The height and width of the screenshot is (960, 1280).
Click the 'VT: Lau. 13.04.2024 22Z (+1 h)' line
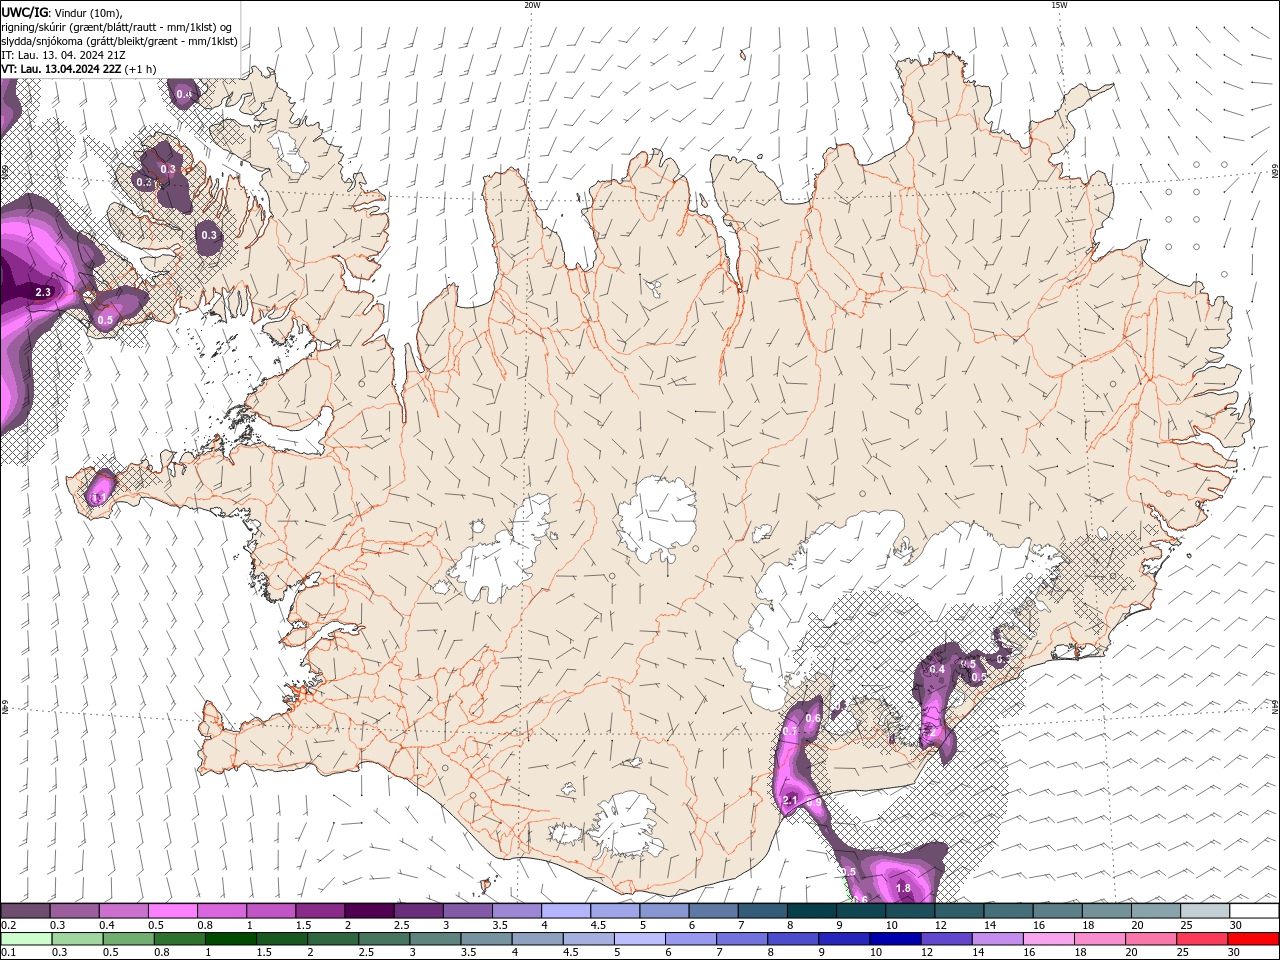pyautogui.click(x=79, y=69)
